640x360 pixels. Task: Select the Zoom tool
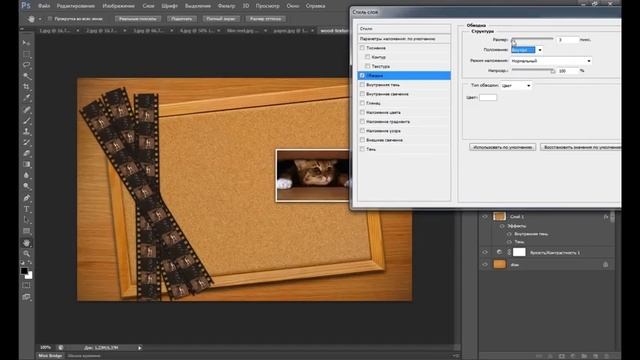click(x=27, y=254)
